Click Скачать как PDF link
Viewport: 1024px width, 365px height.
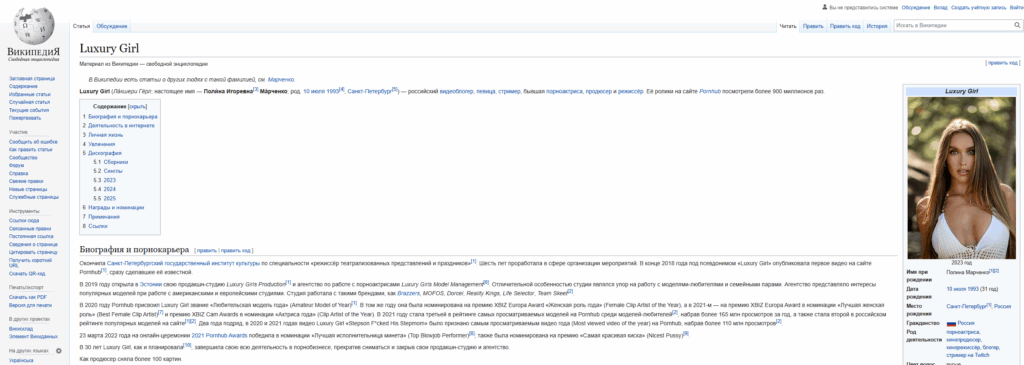point(27,298)
